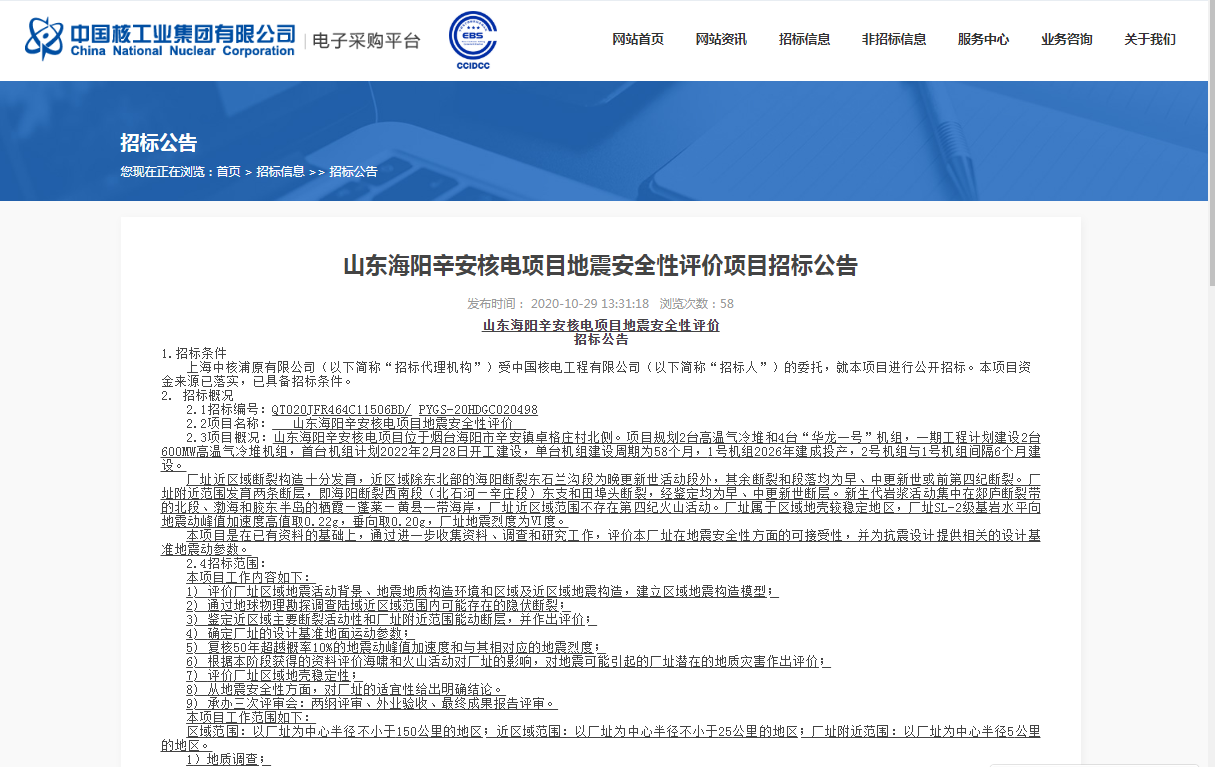Click the 招标公告 banner heading

[159, 142]
